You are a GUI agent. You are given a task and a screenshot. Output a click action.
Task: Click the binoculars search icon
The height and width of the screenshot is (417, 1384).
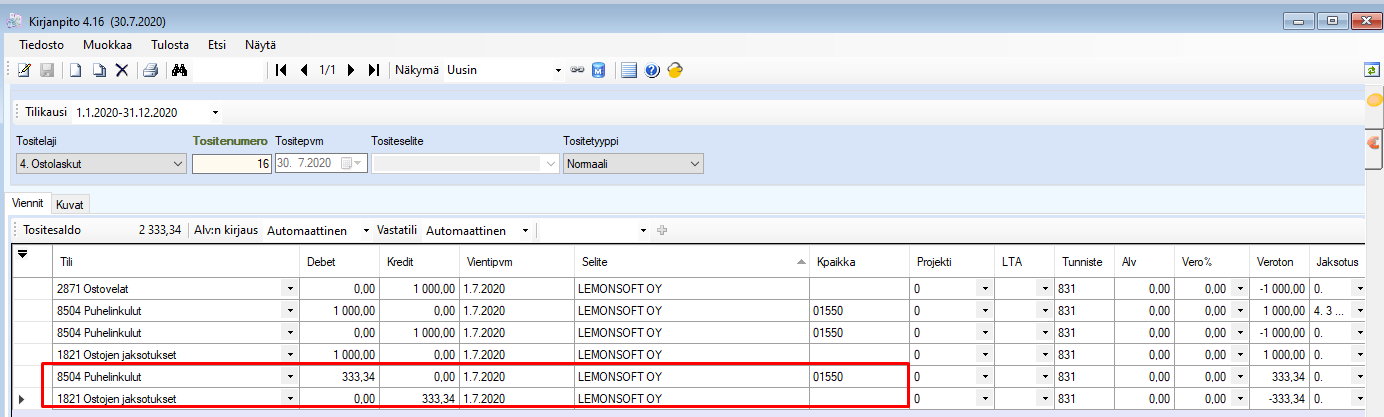pyautogui.click(x=180, y=70)
